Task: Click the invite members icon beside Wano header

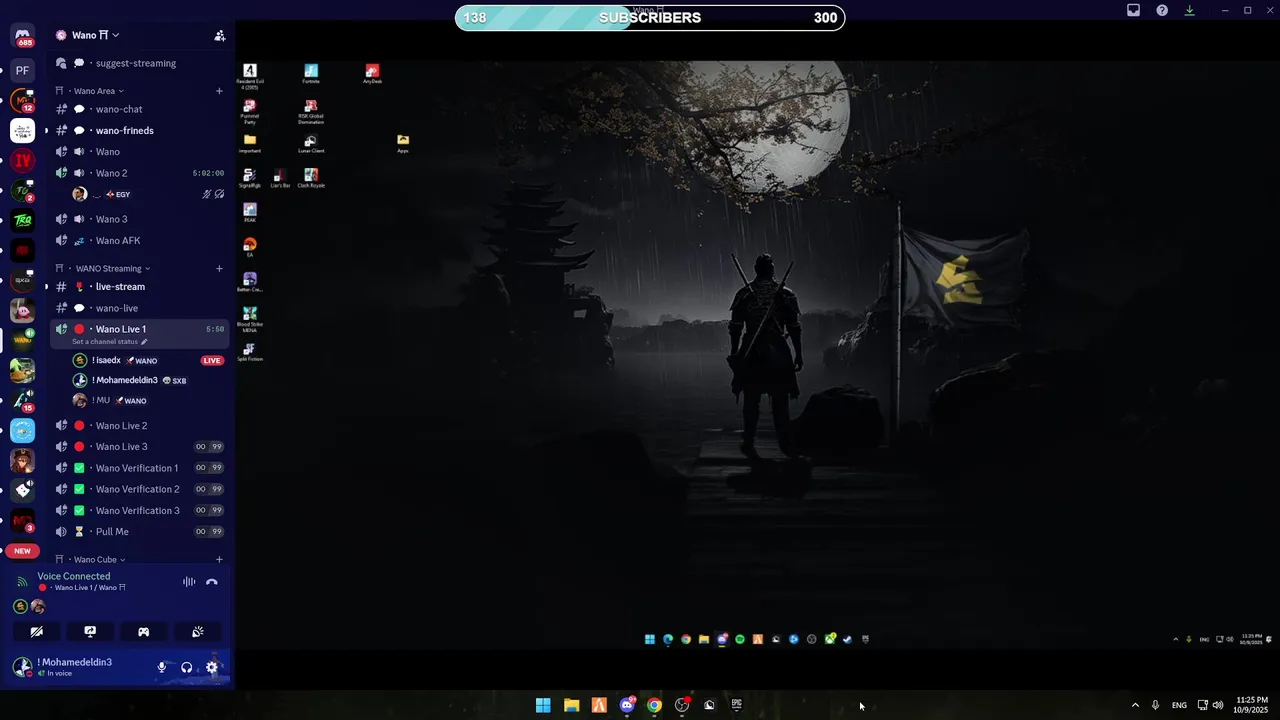Action: (219, 35)
